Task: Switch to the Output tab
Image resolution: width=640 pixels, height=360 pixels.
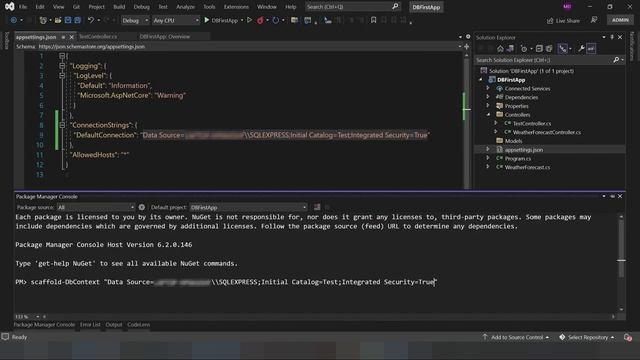Action: (x=113, y=324)
